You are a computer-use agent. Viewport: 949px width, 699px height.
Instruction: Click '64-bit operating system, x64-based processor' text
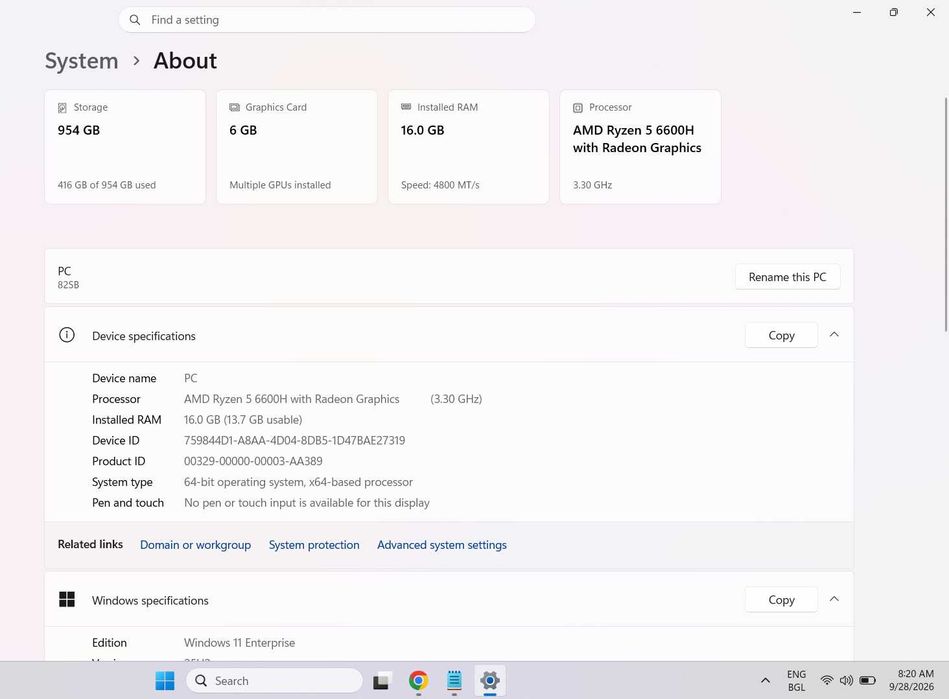coord(298,482)
